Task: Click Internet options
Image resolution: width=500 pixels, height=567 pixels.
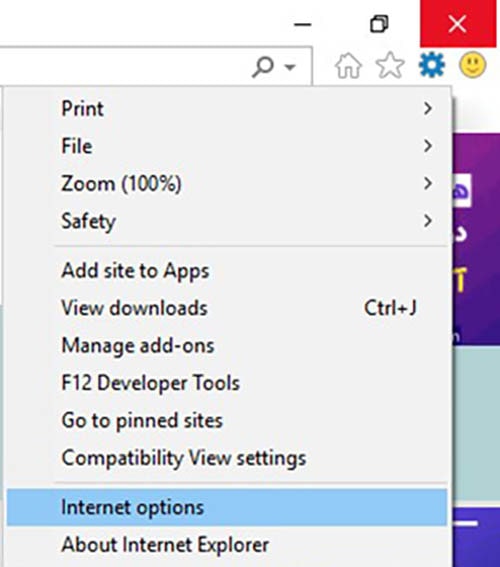Action: click(227, 507)
